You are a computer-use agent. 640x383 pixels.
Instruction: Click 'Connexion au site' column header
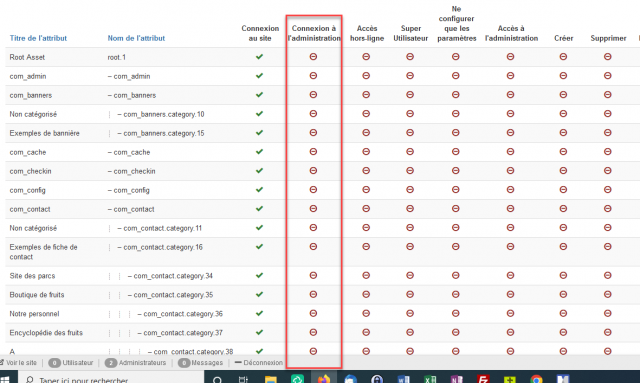point(260,33)
